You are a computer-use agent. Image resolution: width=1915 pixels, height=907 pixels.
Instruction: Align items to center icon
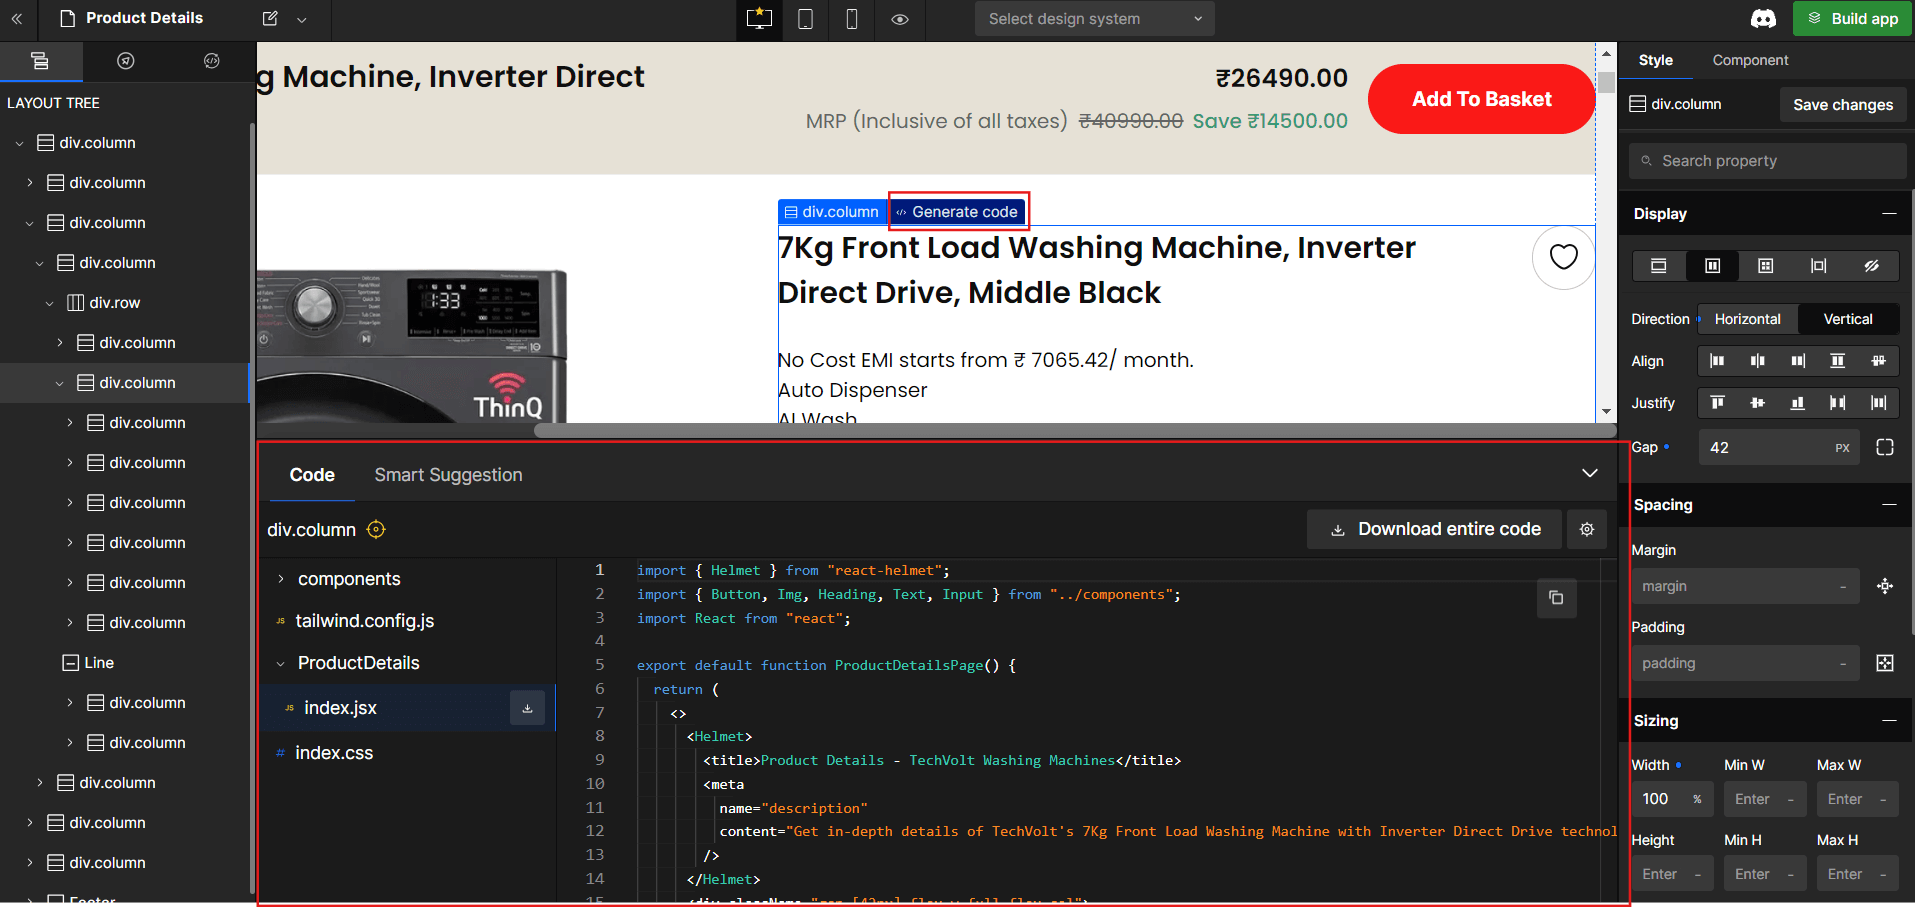pyautogui.click(x=1757, y=361)
